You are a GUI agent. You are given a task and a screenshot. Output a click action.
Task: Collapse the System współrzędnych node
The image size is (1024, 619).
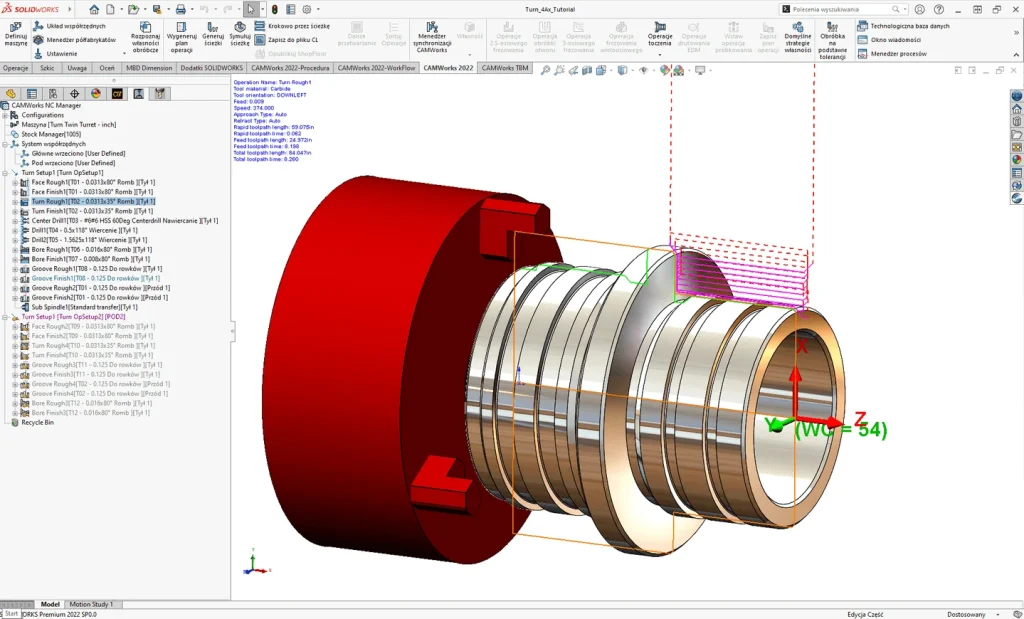(x=5, y=144)
